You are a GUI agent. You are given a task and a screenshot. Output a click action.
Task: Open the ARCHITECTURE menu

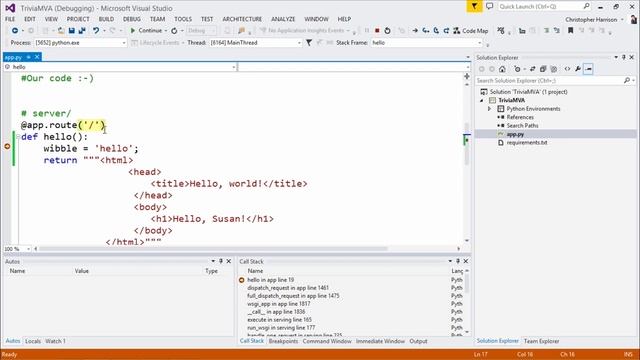pos(242,19)
